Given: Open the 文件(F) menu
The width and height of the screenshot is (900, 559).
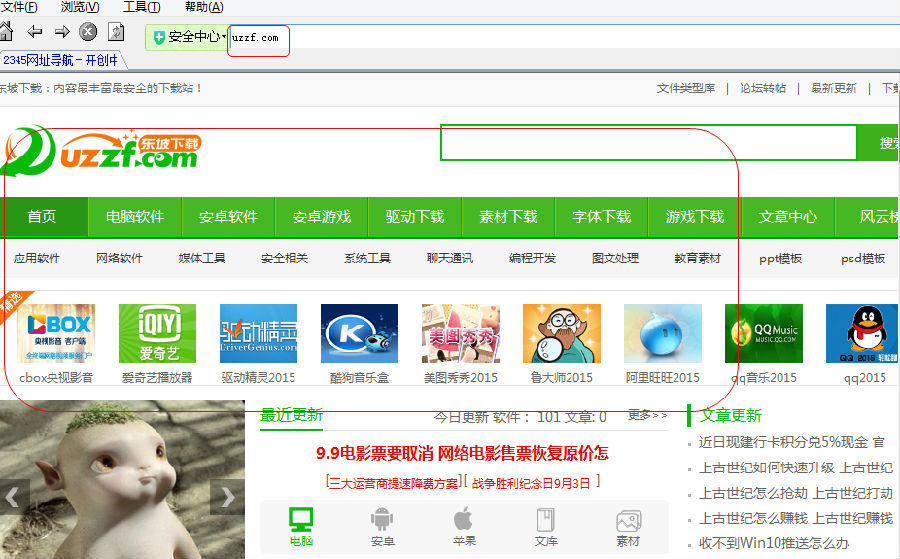Looking at the screenshot, I should click(19, 7).
